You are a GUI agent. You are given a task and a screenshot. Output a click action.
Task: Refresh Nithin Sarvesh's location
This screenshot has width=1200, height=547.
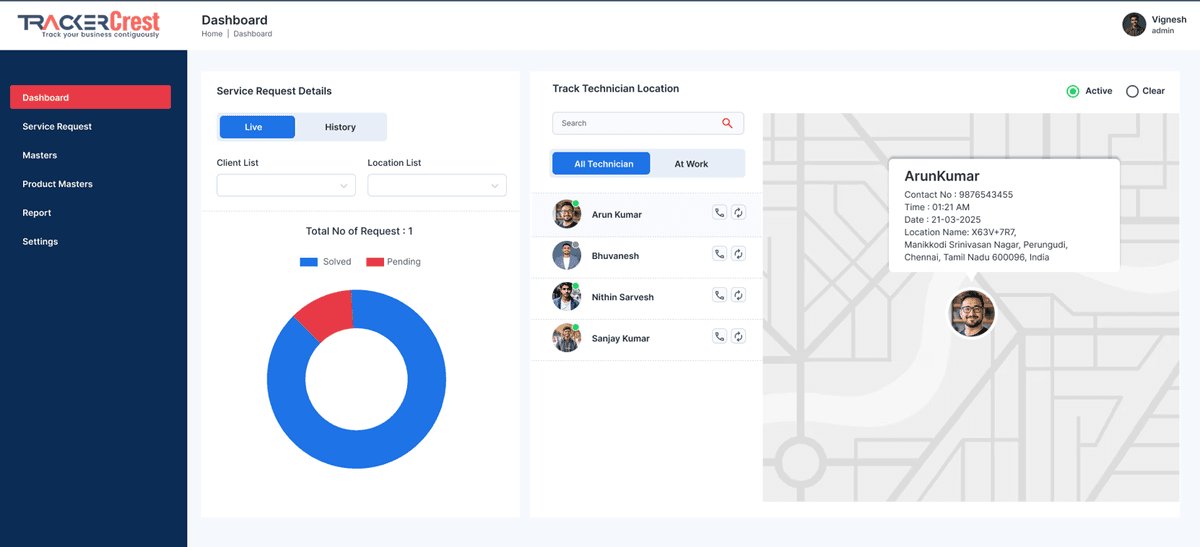tap(738, 295)
